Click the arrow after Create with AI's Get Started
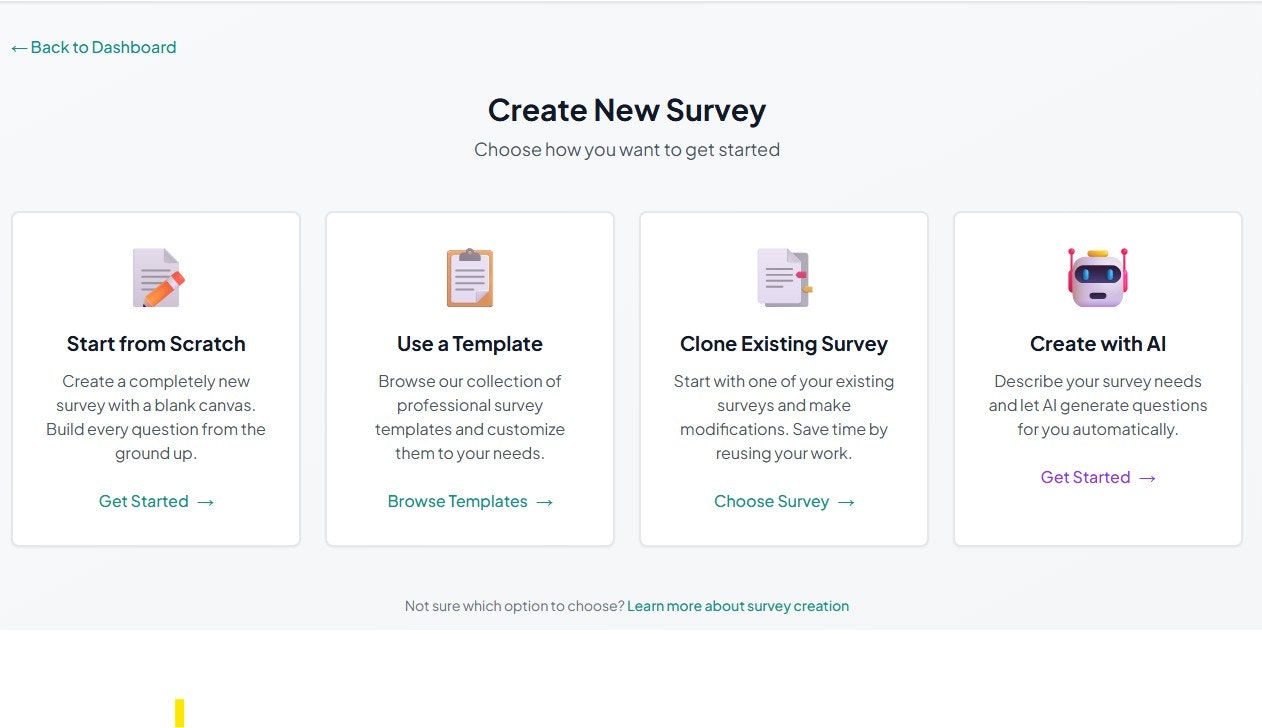The width and height of the screenshot is (1262, 728). point(1146,478)
